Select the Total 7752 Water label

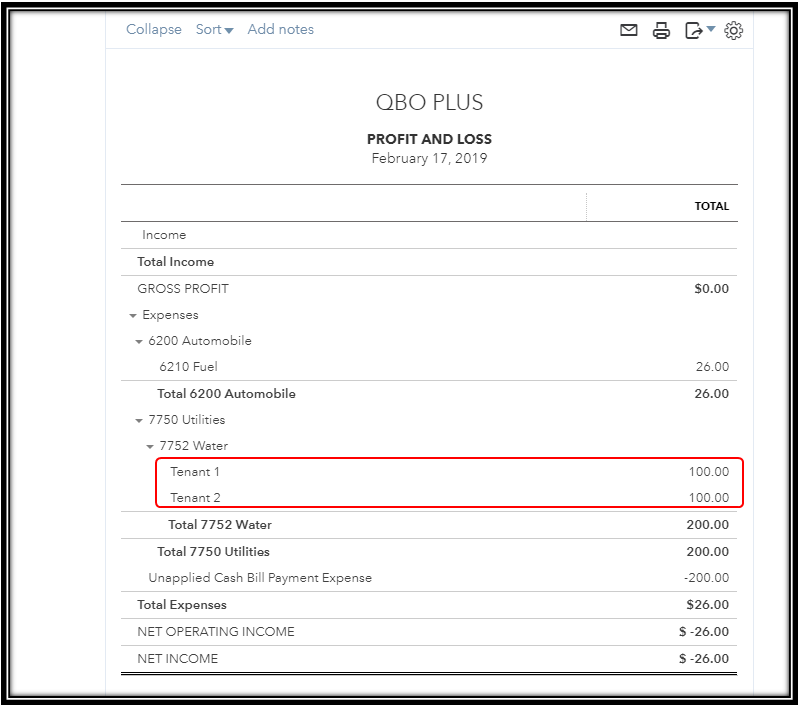pos(220,525)
